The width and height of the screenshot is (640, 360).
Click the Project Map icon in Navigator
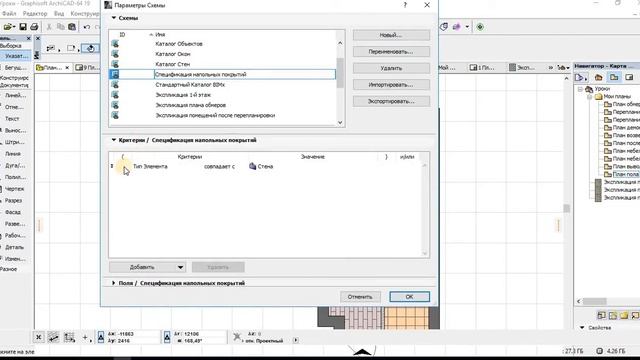pyautogui.click(x=598, y=77)
